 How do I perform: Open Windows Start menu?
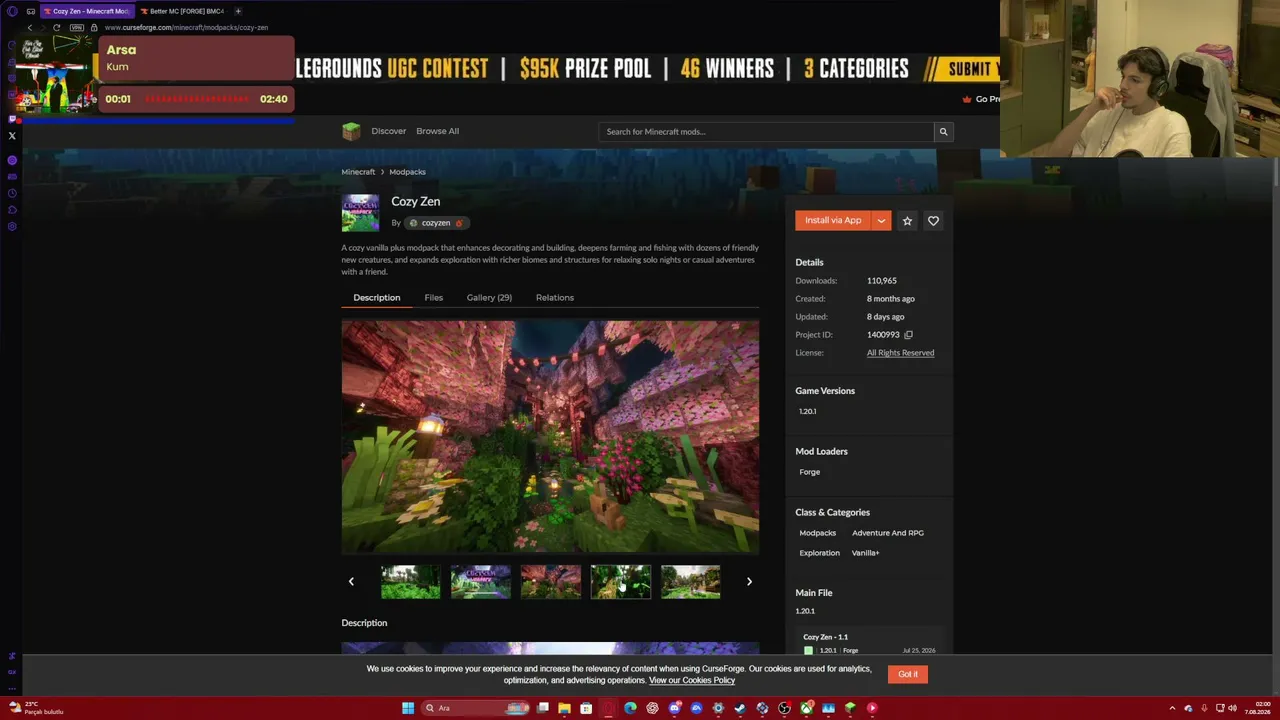(408, 708)
